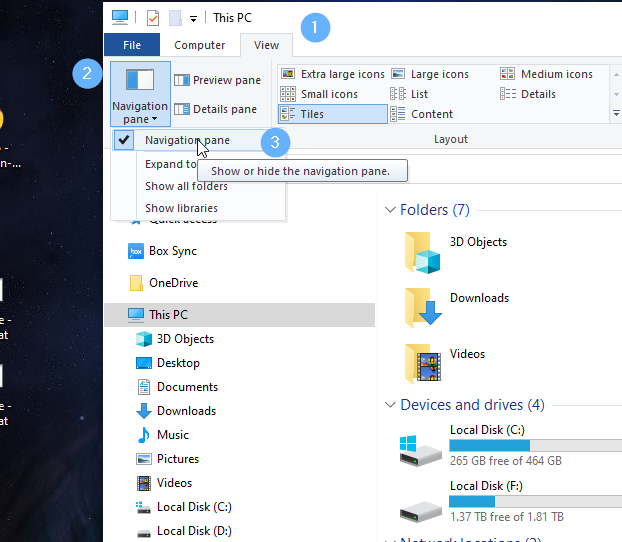Select the Downloads folder tile
Viewport: 622px width, 542px height.
tap(456, 308)
